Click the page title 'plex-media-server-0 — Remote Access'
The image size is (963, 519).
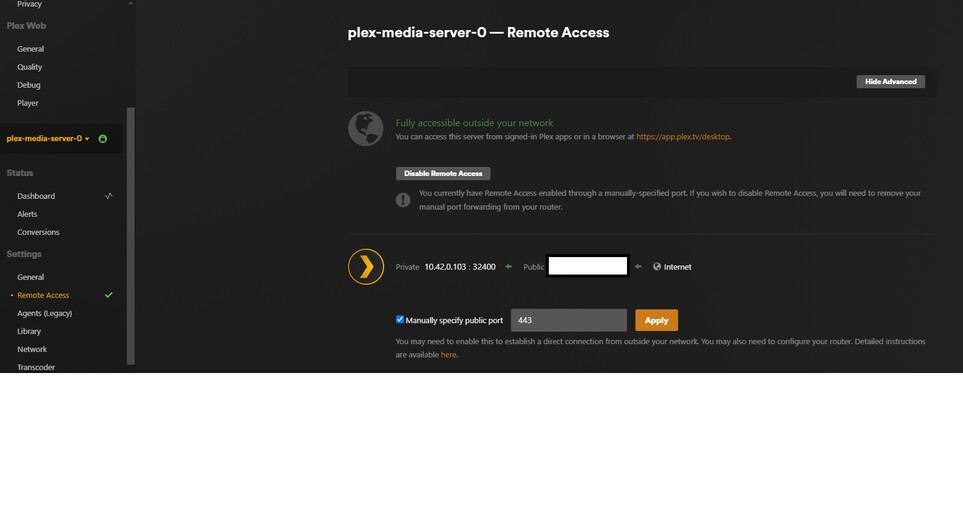click(x=478, y=33)
